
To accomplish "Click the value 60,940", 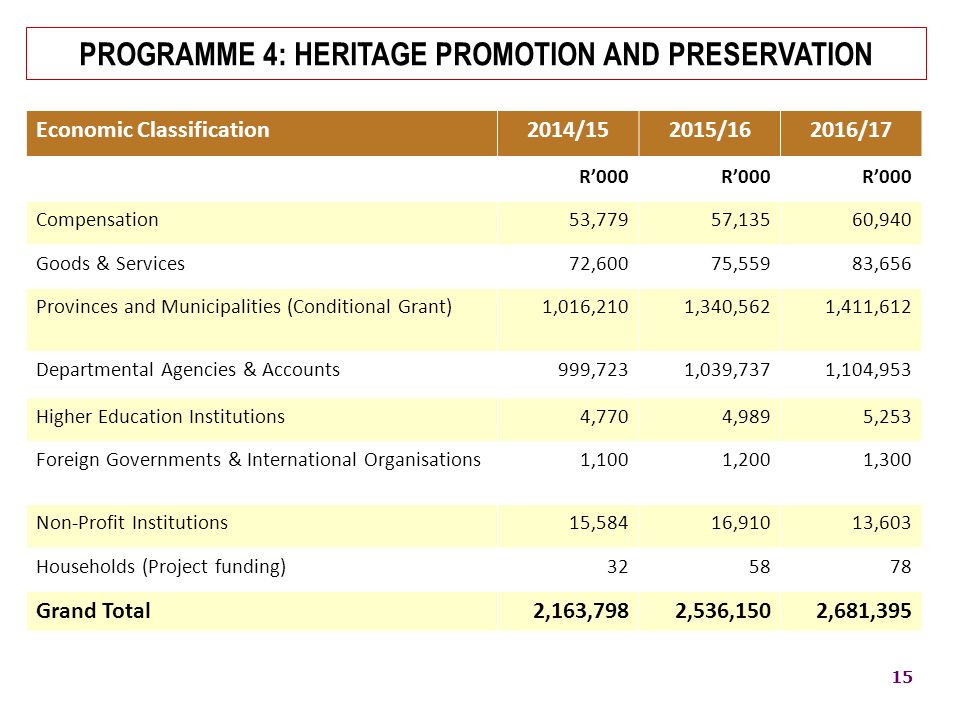I will tap(882, 220).
